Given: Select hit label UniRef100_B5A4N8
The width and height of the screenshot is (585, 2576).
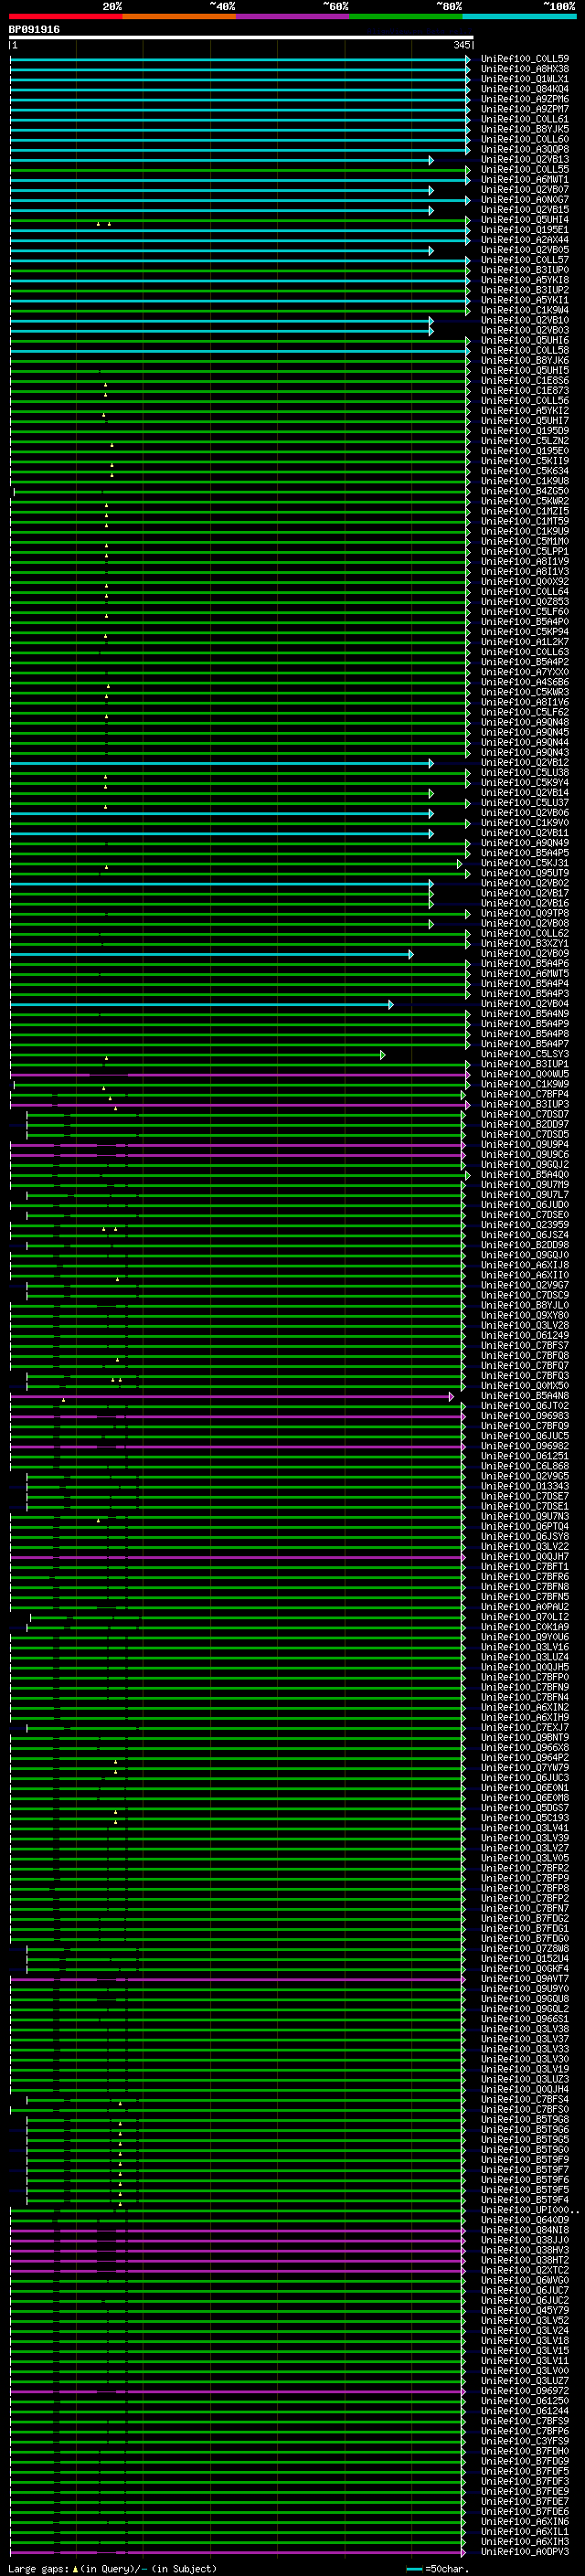Looking at the screenshot, I should click(x=525, y=1396).
